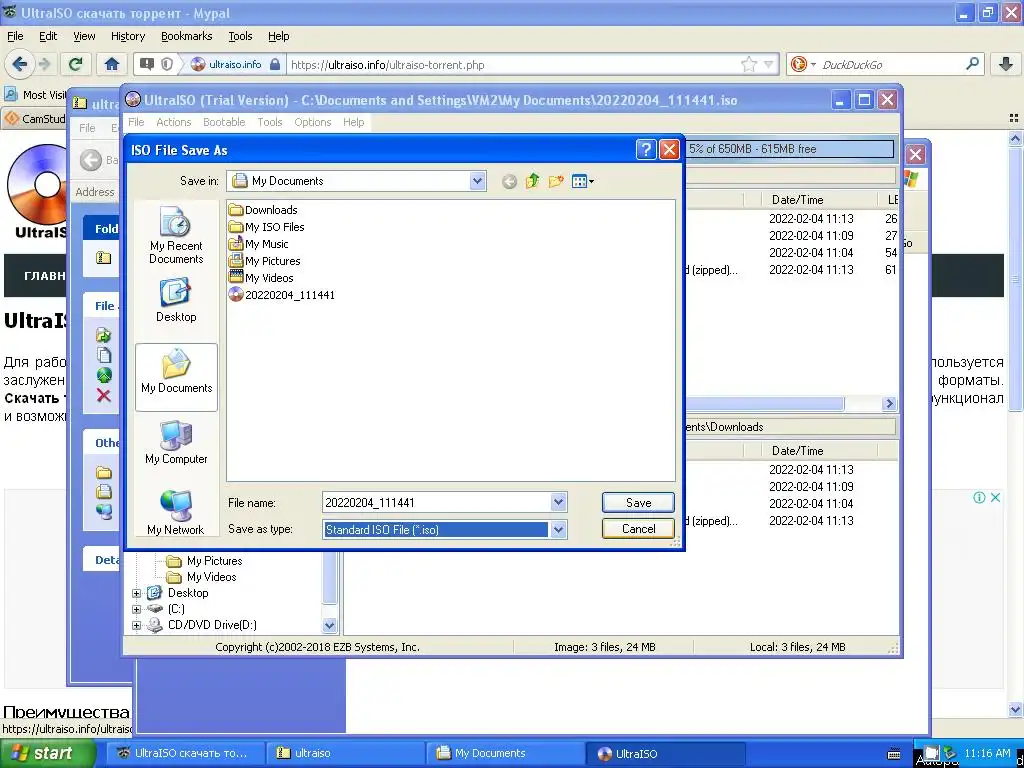Click the capacity bar showing 5% of 650MB

(789, 149)
